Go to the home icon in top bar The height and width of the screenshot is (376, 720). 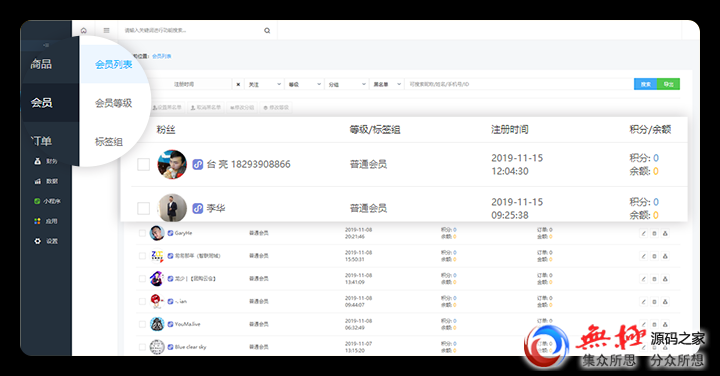84,31
